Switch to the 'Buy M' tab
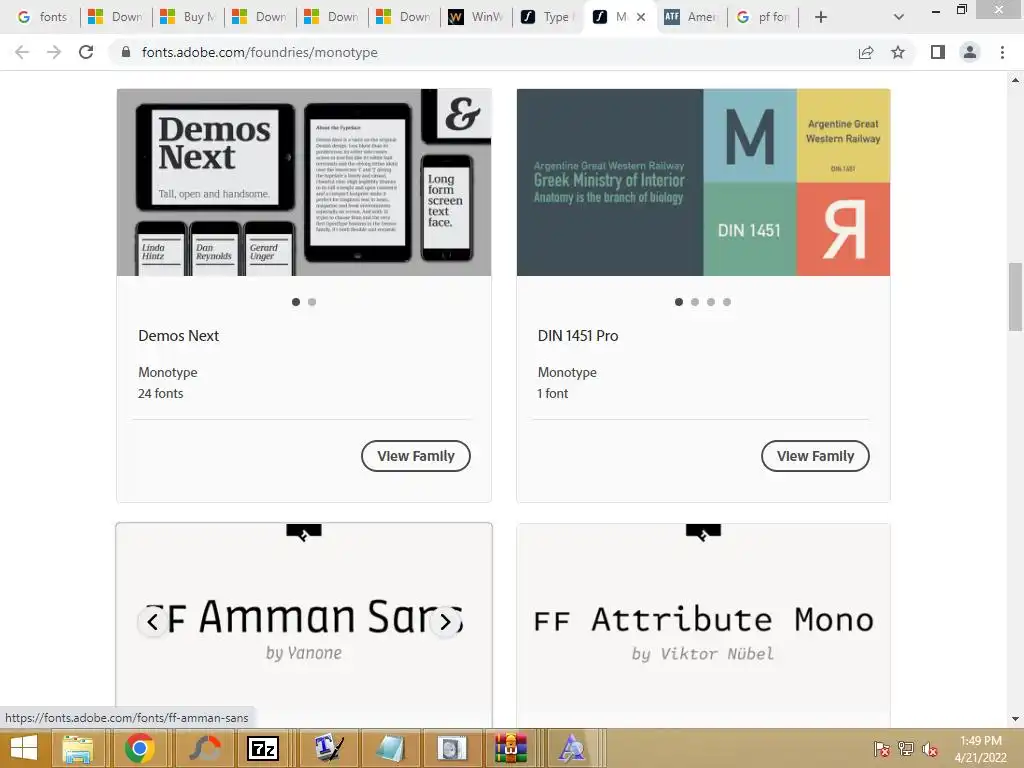Image resolution: width=1024 pixels, height=768 pixels. pyautogui.click(x=188, y=17)
